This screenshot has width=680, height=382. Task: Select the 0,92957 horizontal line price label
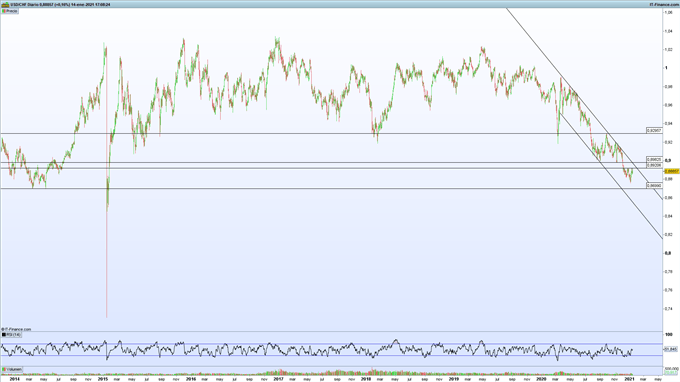pyautogui.click(x=654, y=130)
